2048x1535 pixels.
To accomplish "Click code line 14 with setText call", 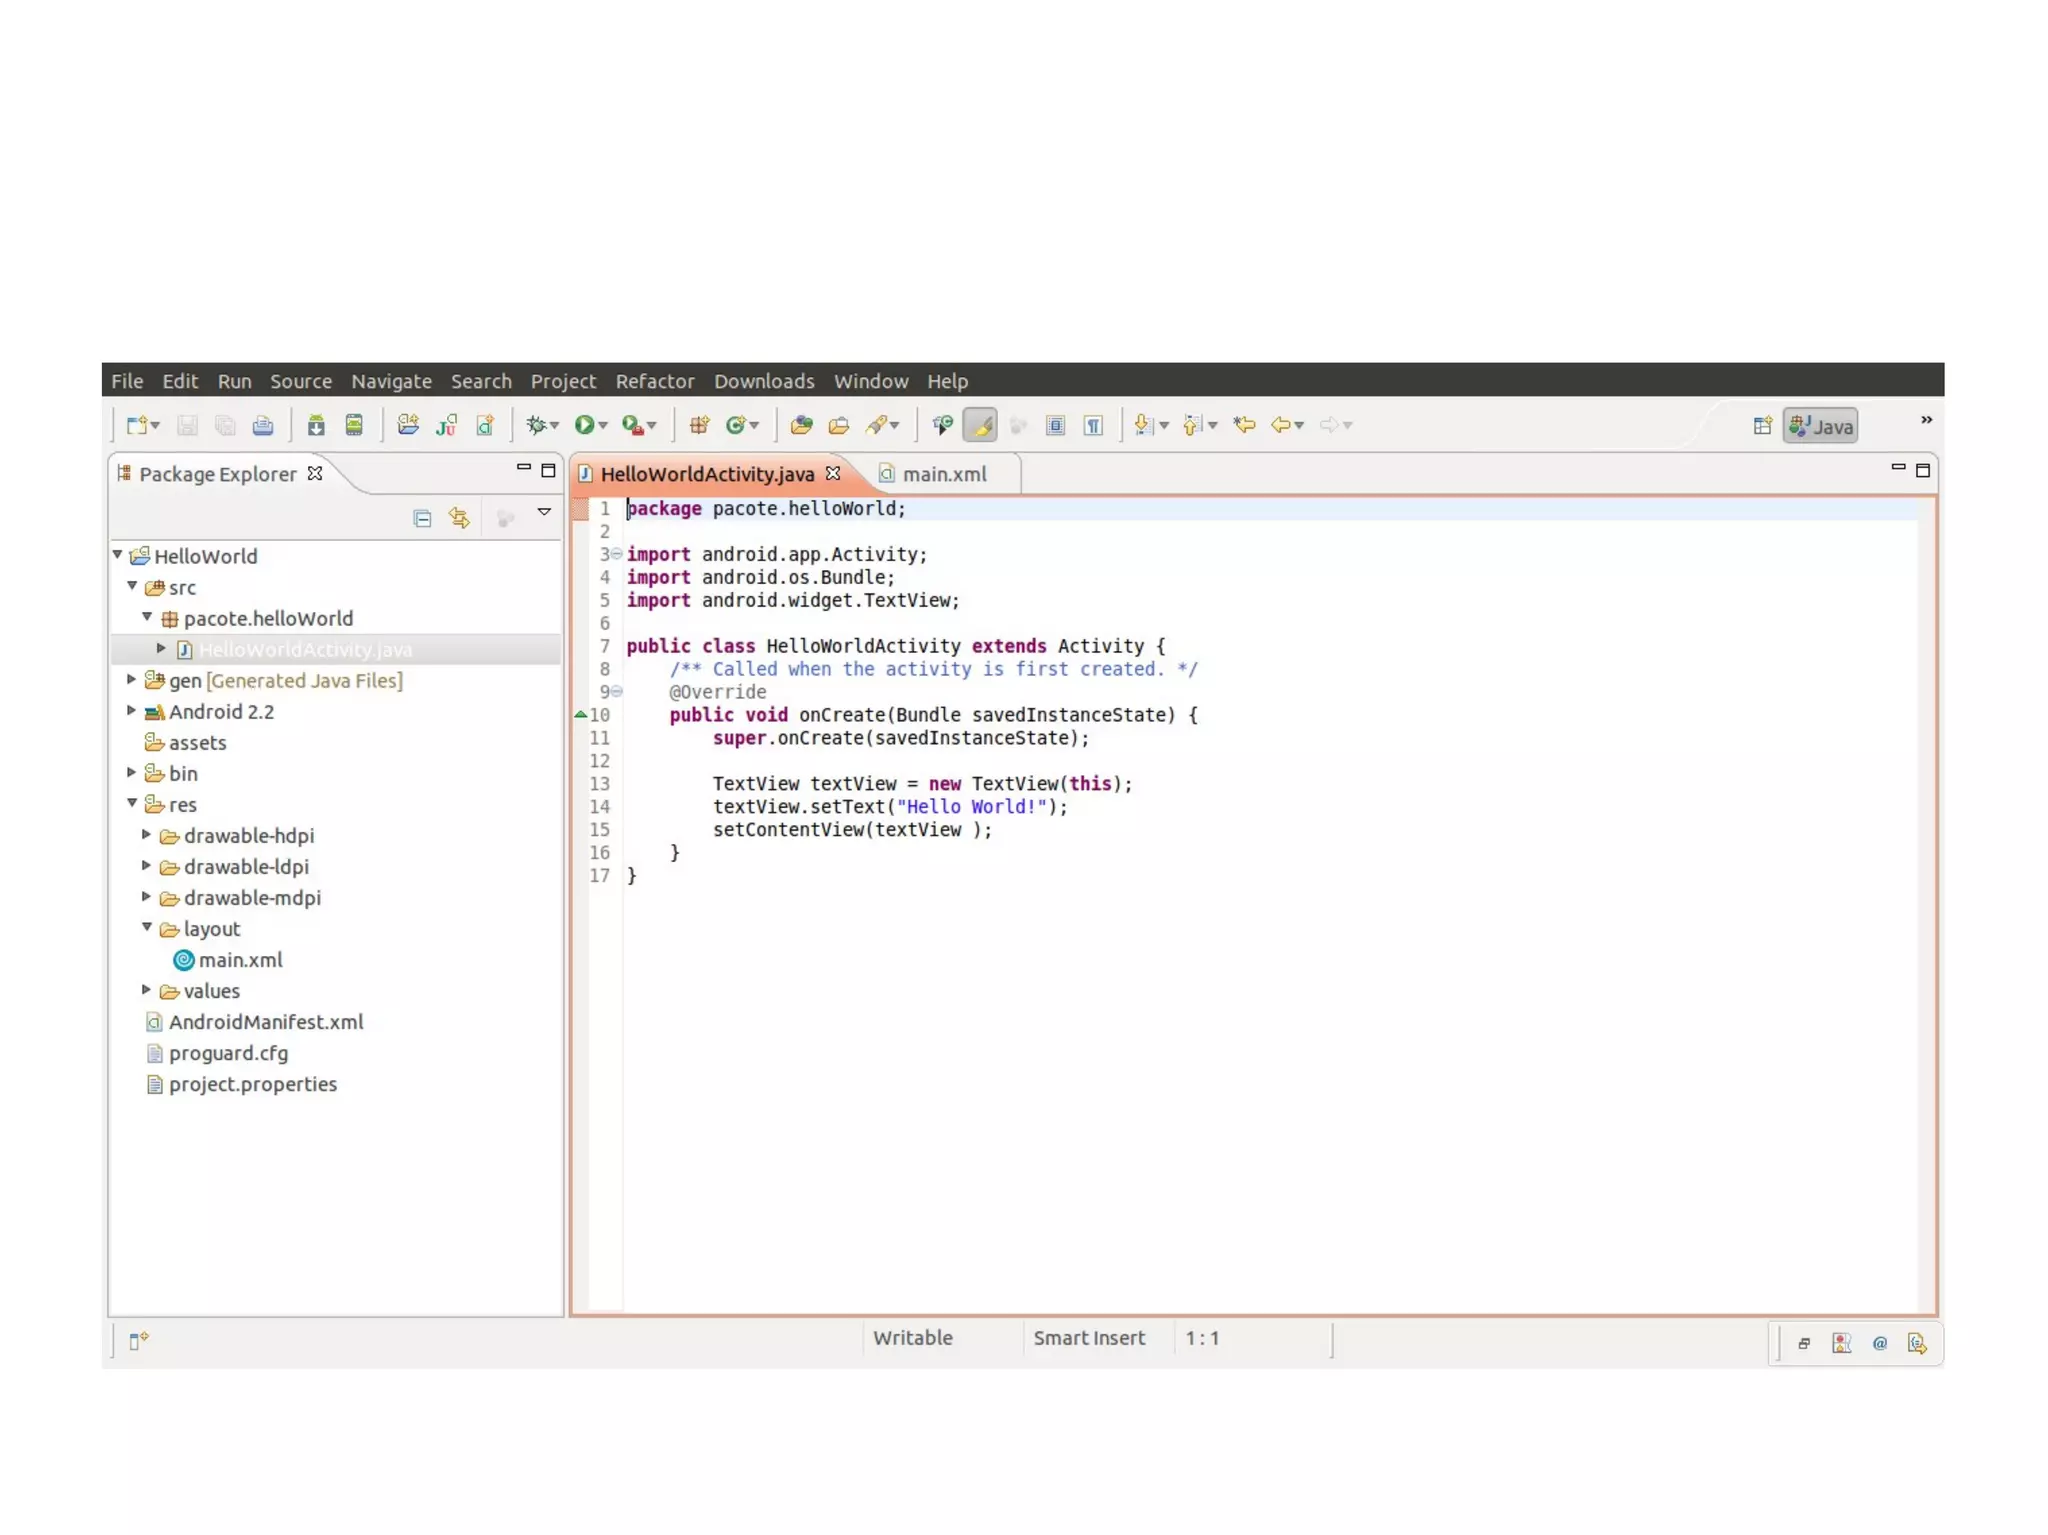I will point(889,807).
